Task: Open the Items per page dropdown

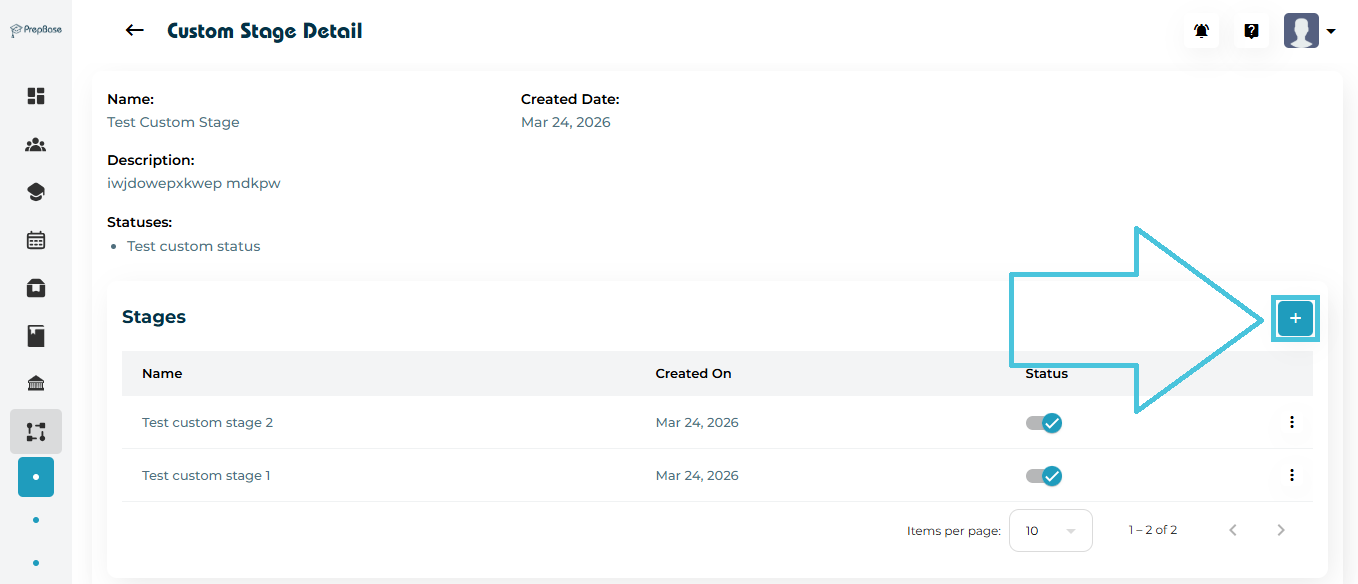Action: point(1050,531)
